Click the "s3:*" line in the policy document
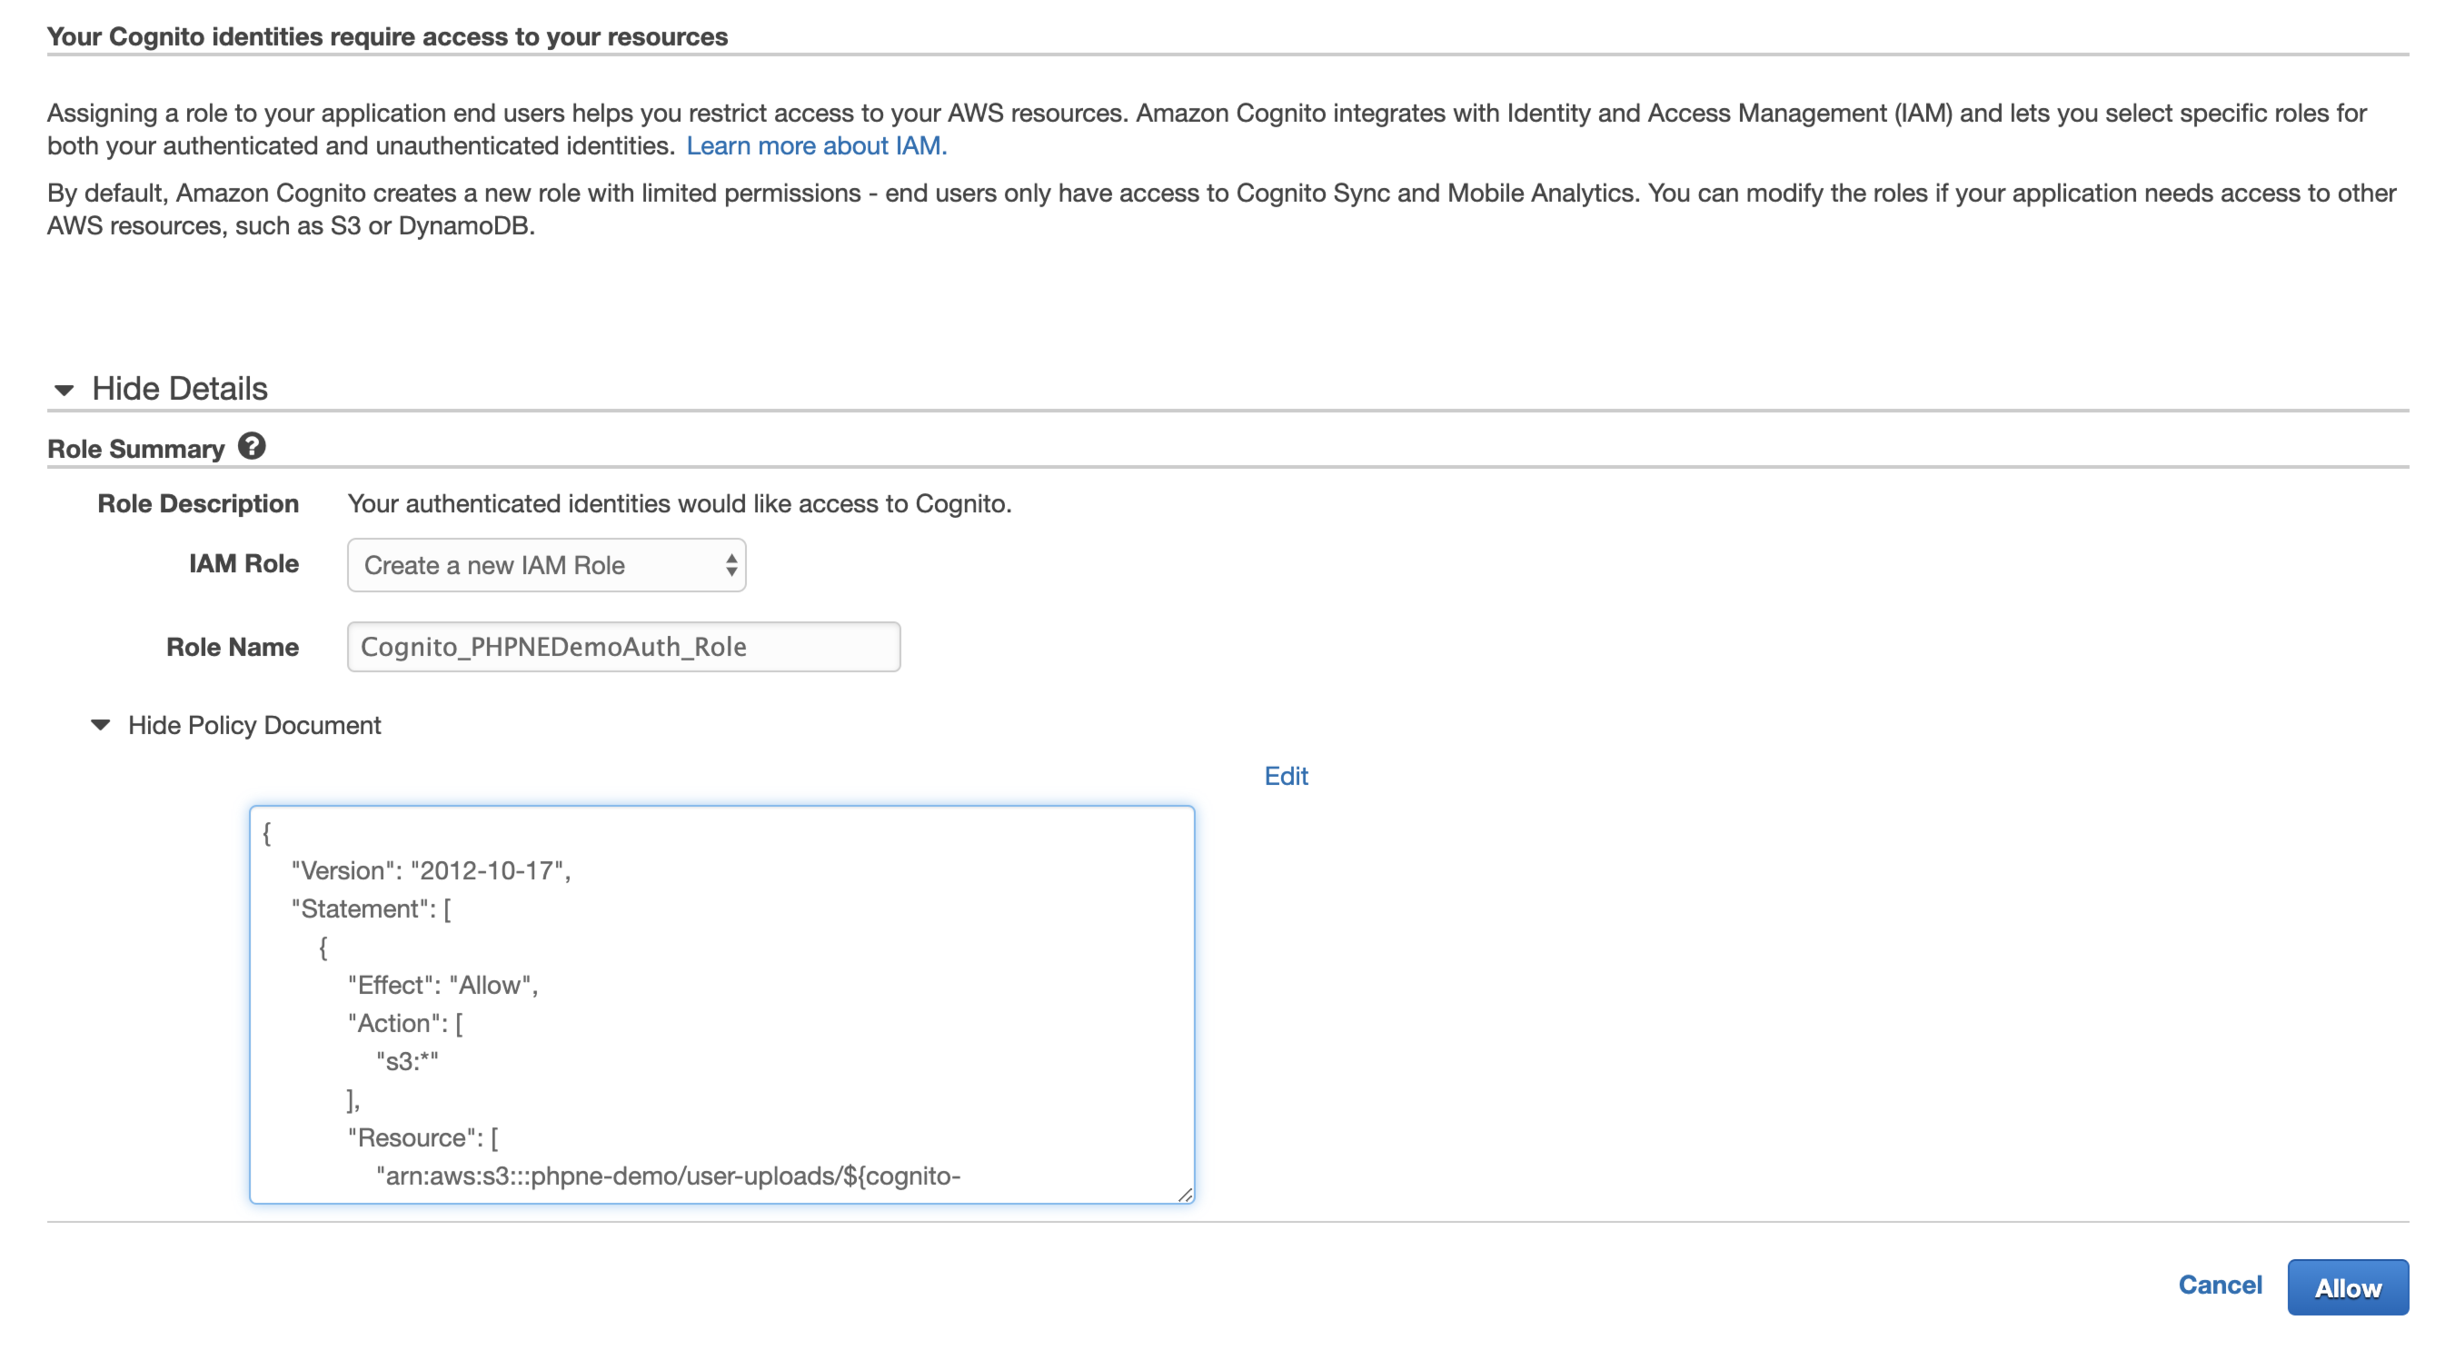The height and width of the screenshot is (1350, 2455). tap(407, 1061)
